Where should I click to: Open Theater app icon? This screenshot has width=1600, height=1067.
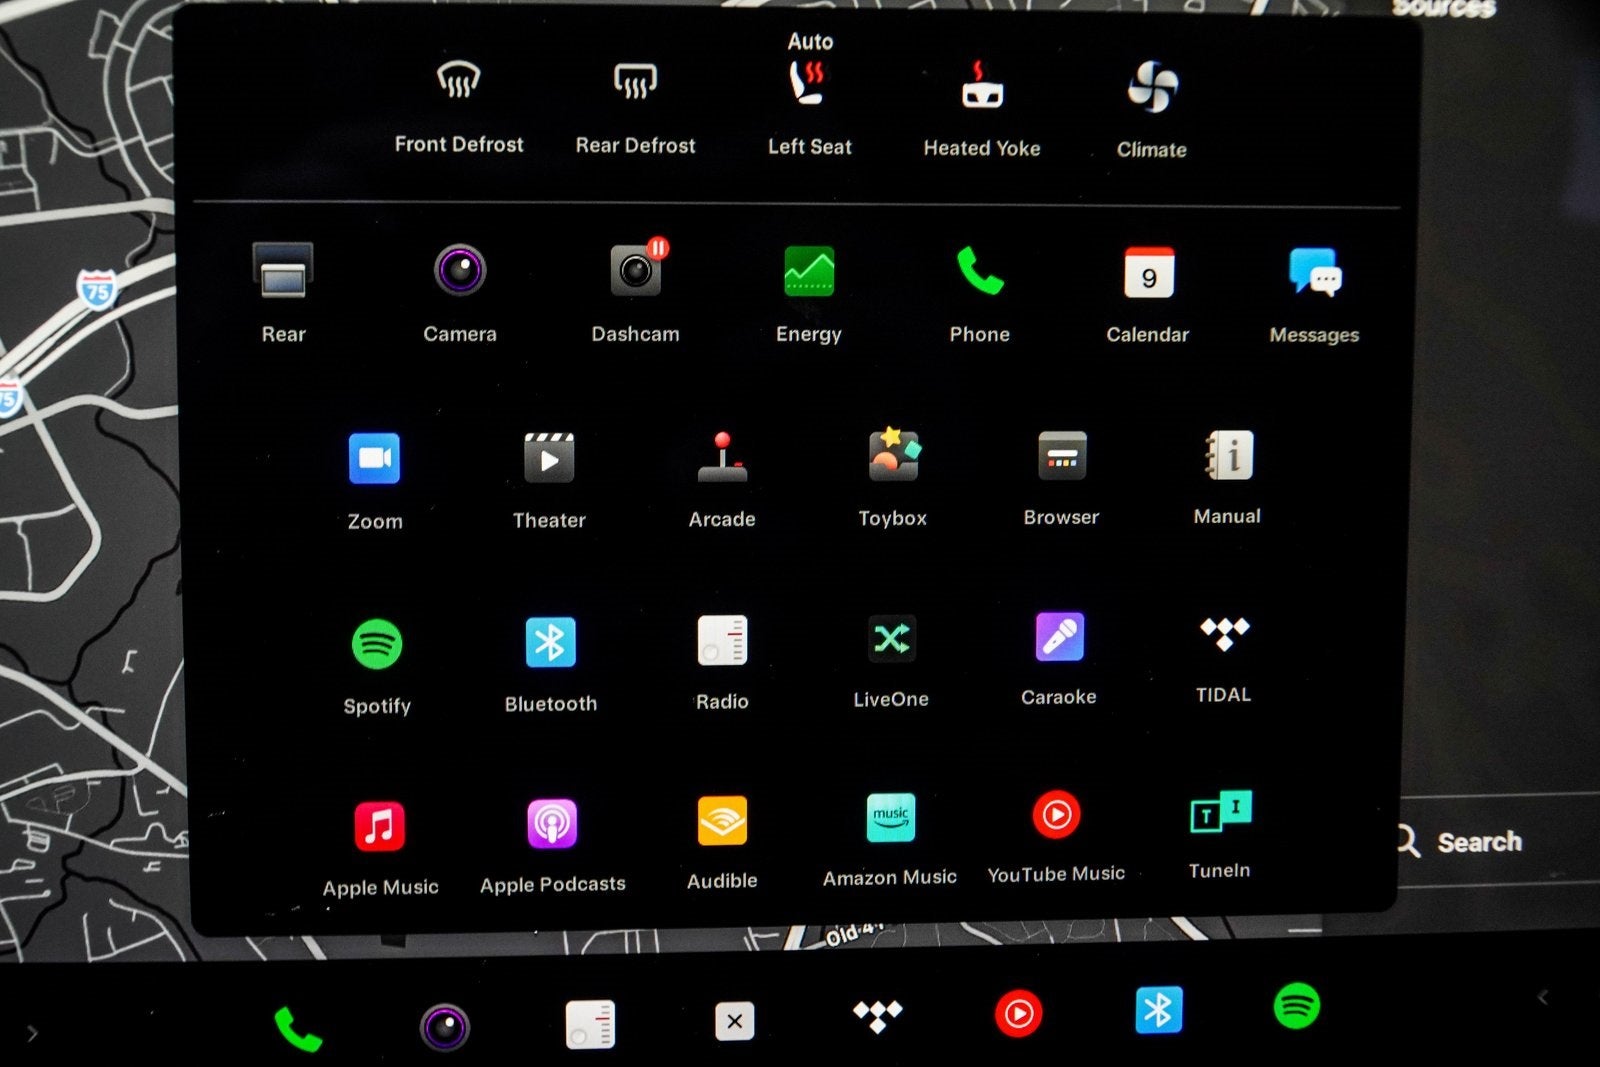tap(549, 459)
